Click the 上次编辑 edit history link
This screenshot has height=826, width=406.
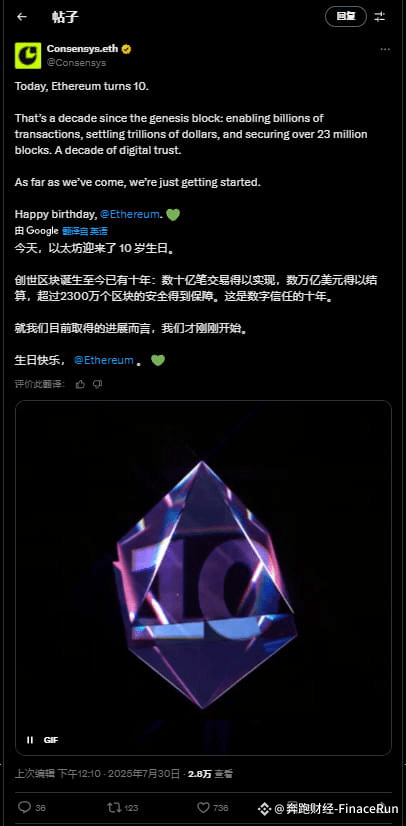click(x=34, y=774)
